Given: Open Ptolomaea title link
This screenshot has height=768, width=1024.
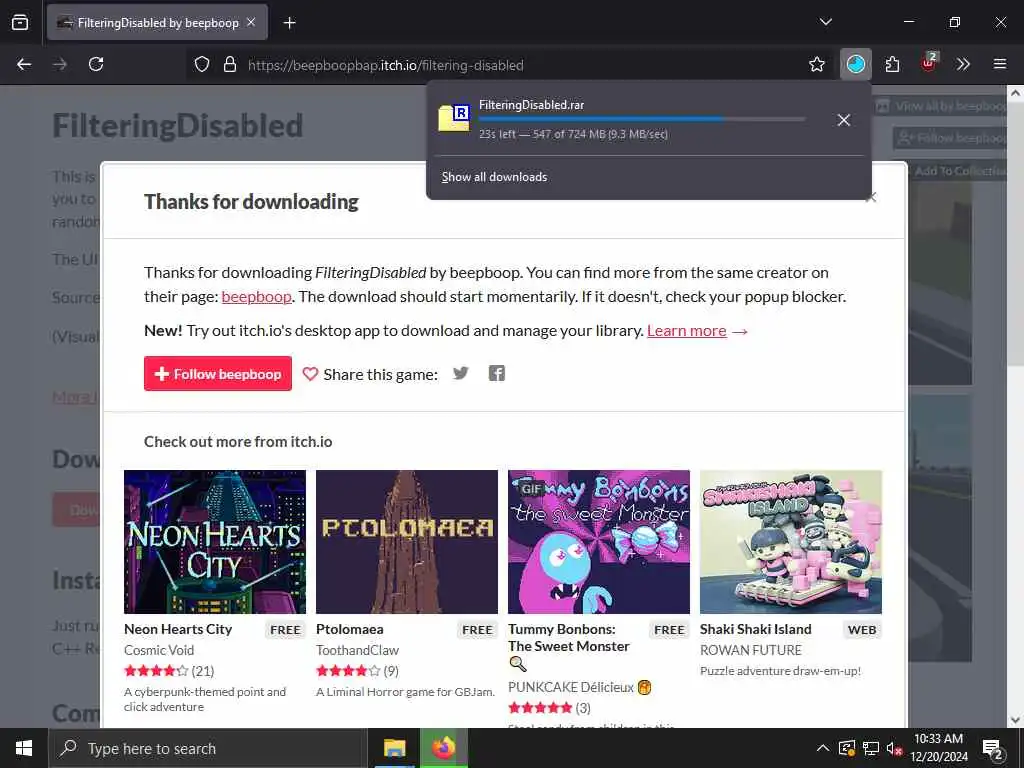Looking at the screenshot, I should click(349, 629).
